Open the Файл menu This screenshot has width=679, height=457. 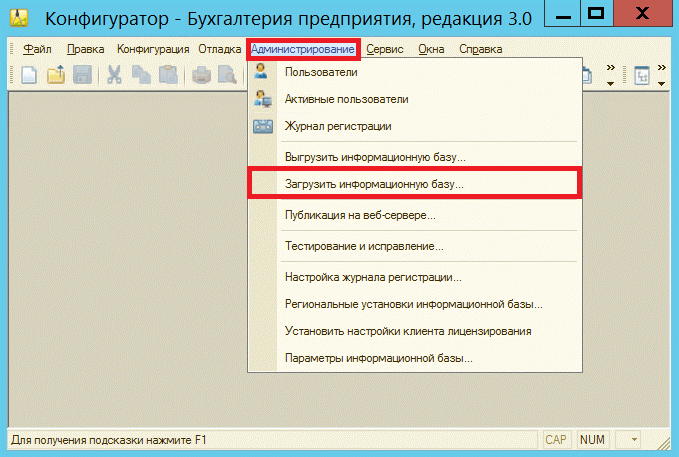click(x=37, y=49)
